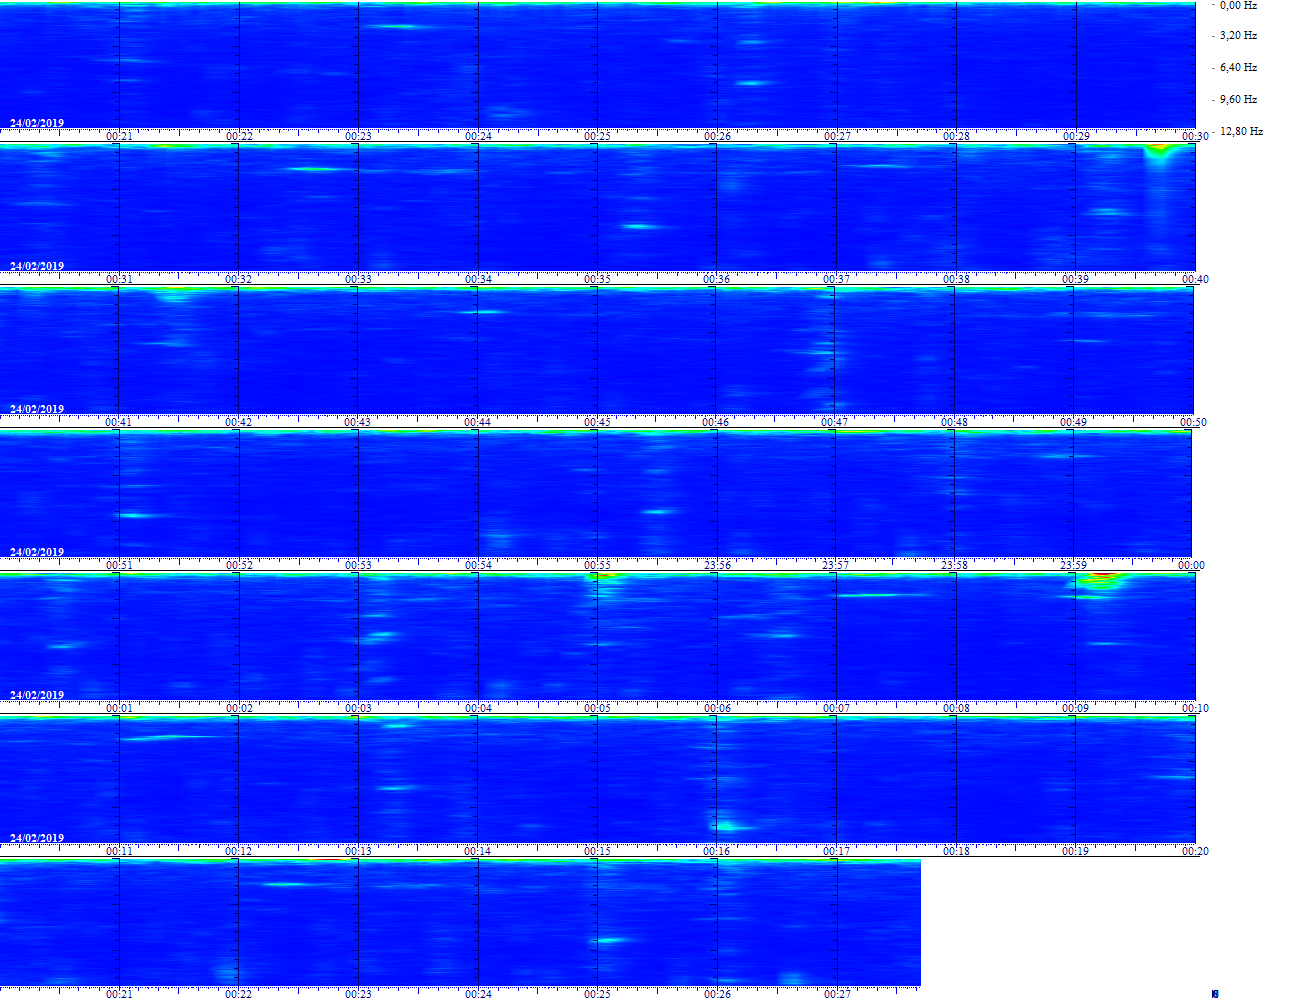Select the 23:57 time label
The image size is (1303, 1004).
pyautogui.click(x=836, y=565)
